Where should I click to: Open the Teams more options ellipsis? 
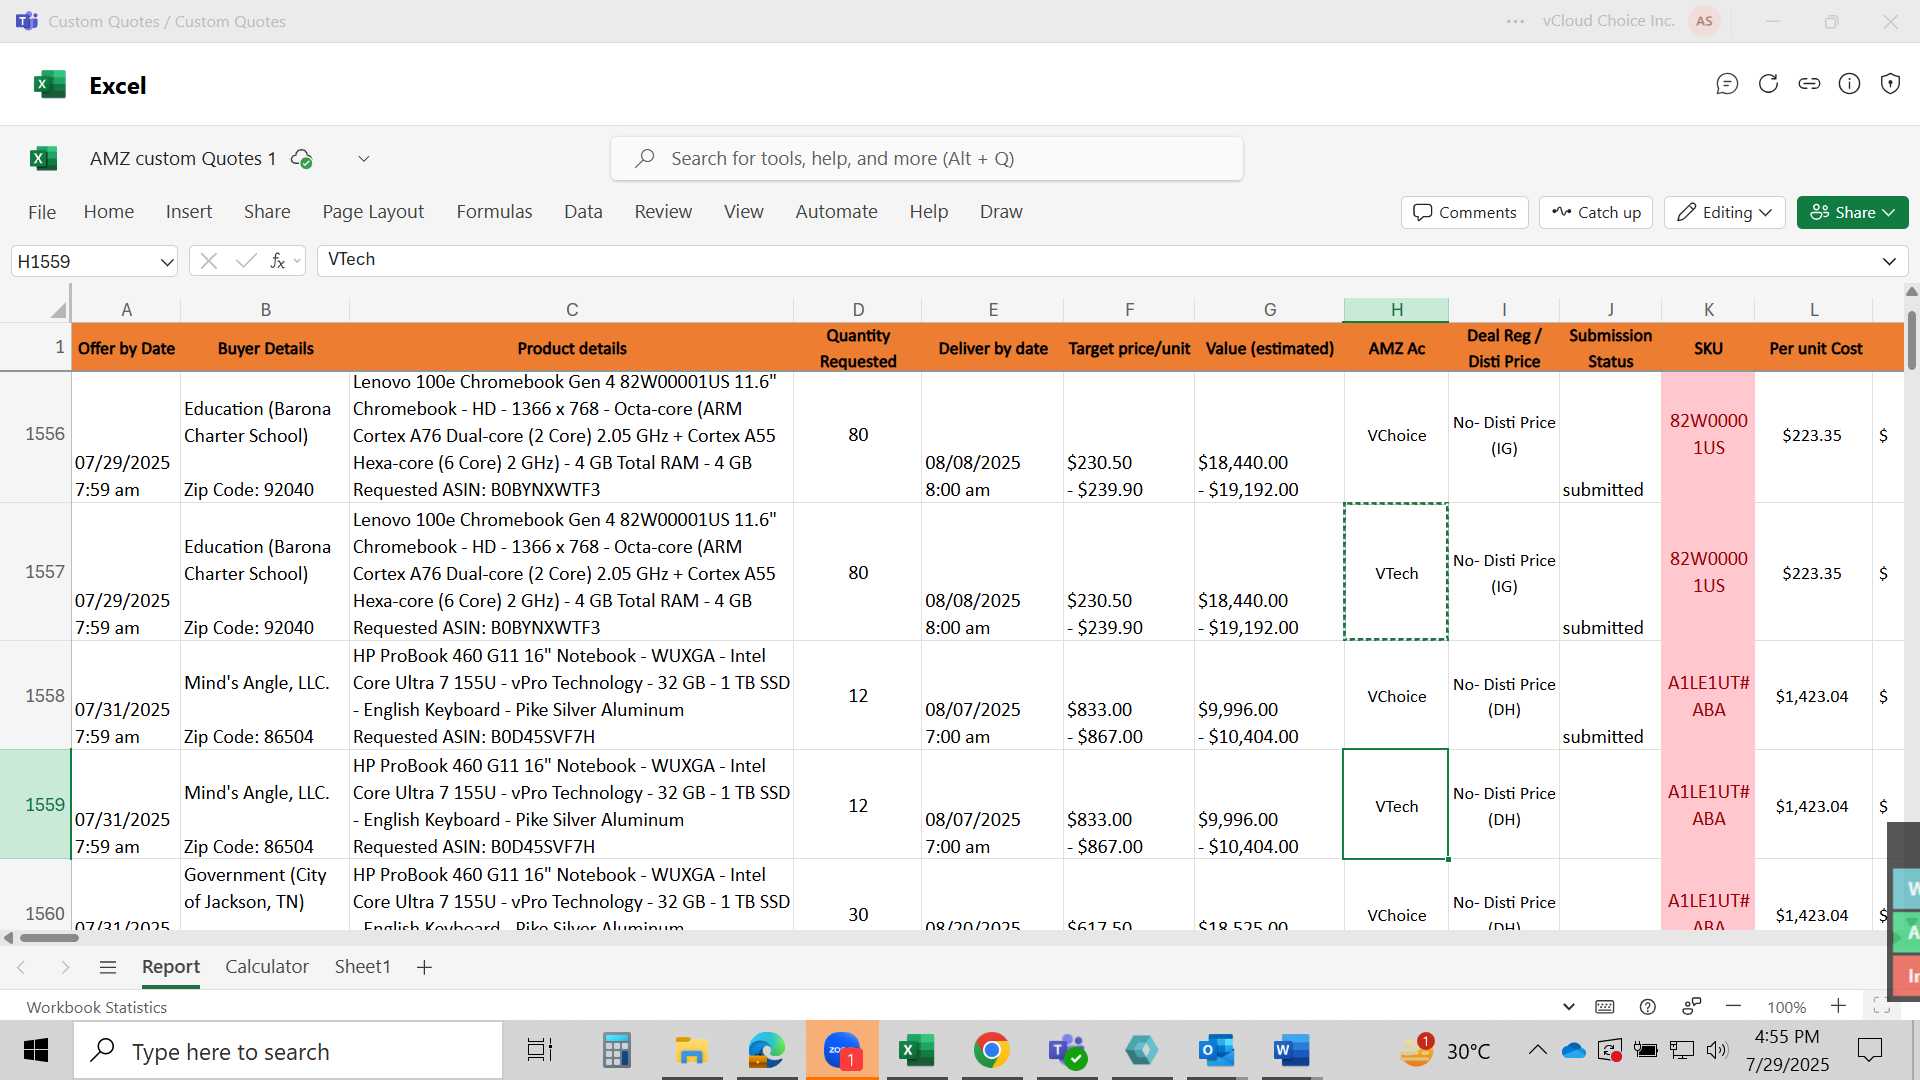pos(1516,21)
